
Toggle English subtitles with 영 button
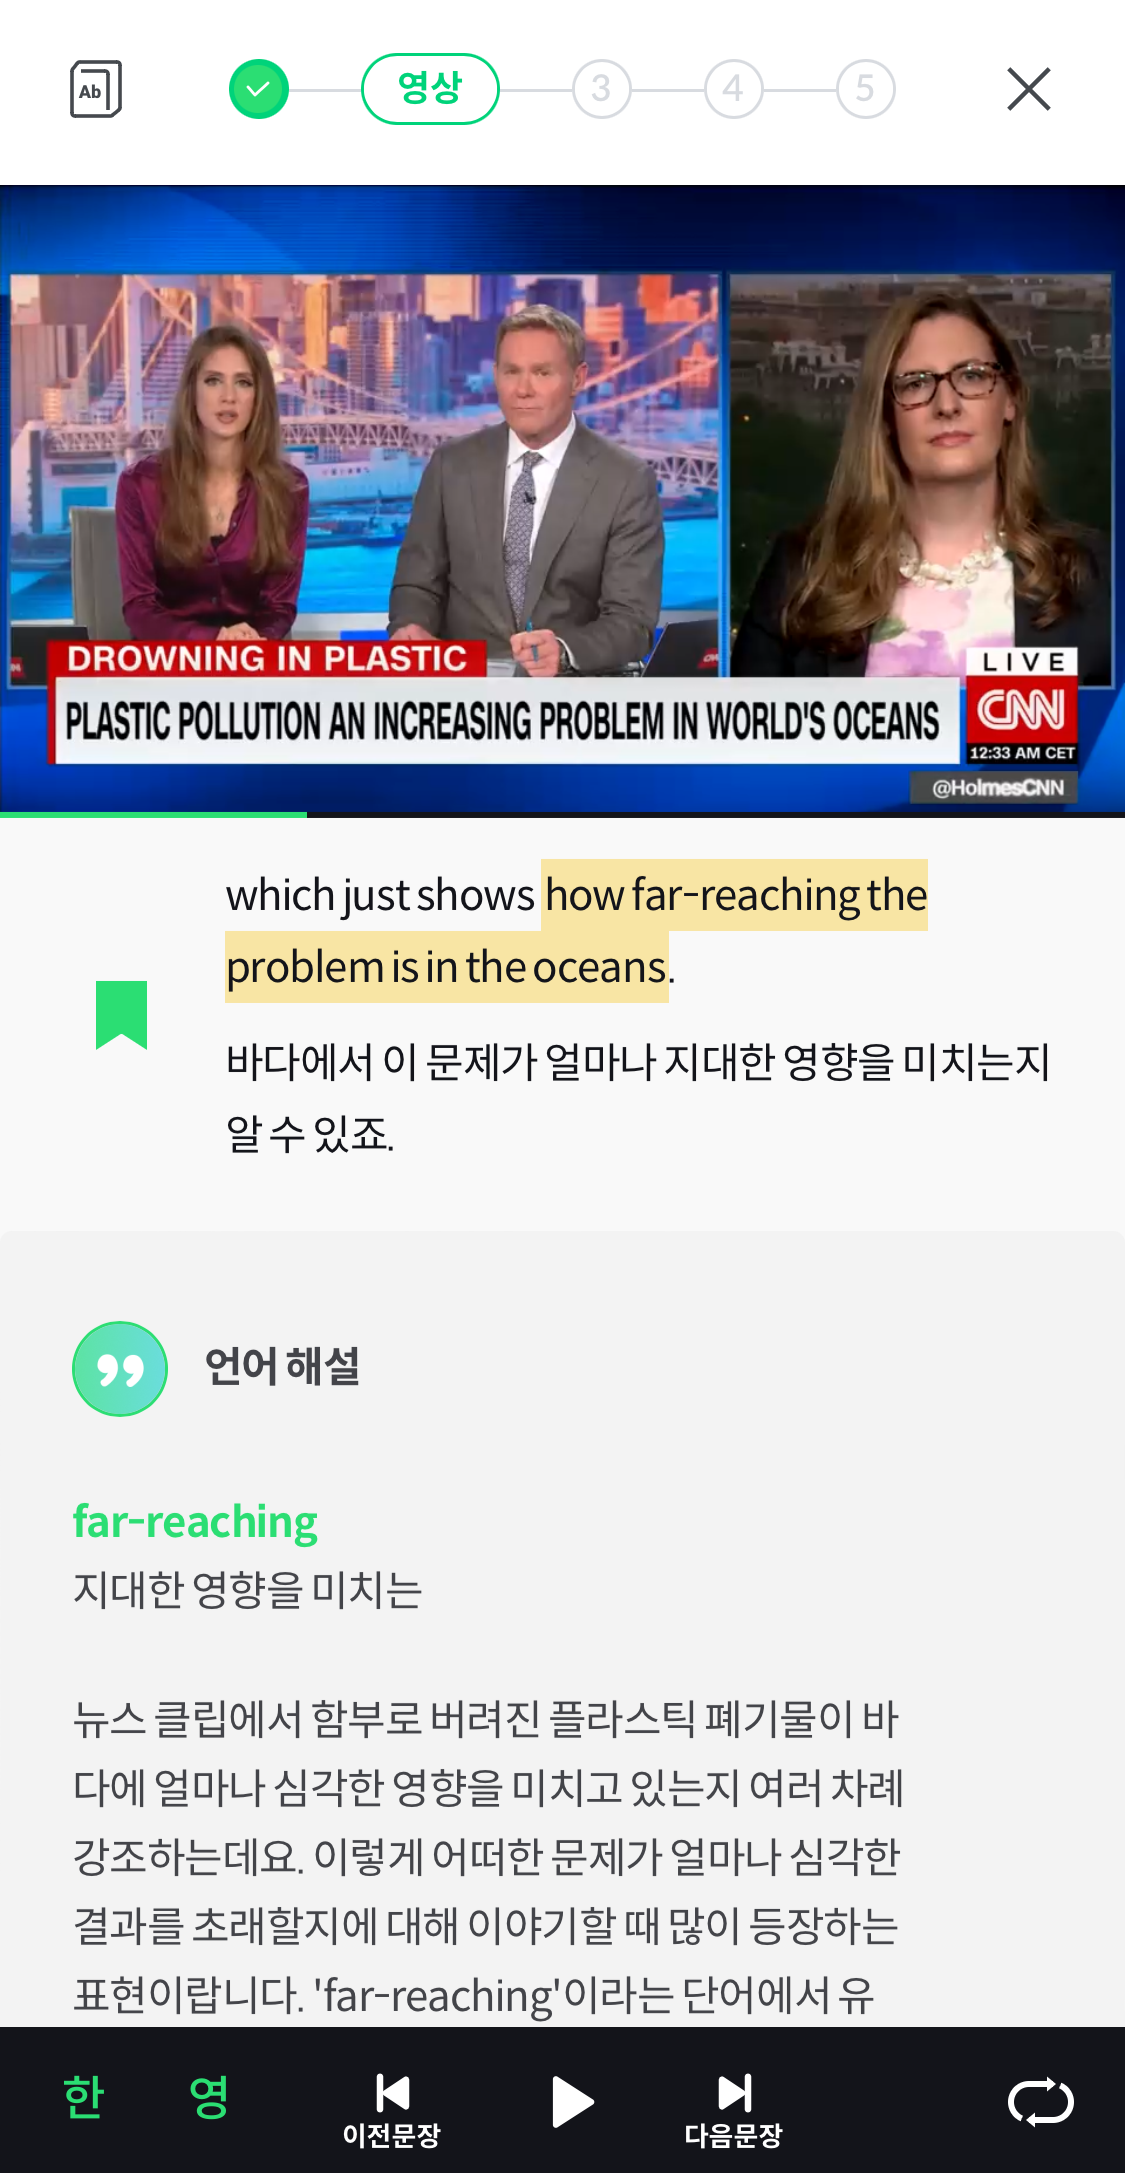point(209,2098)
